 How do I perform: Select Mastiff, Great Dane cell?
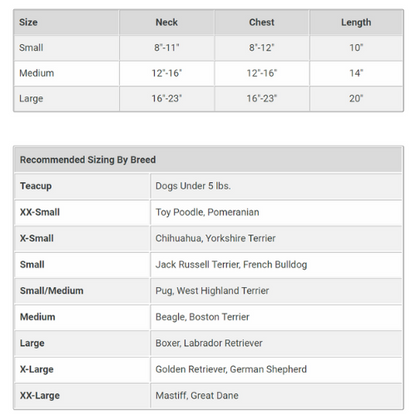pos(276,396)
